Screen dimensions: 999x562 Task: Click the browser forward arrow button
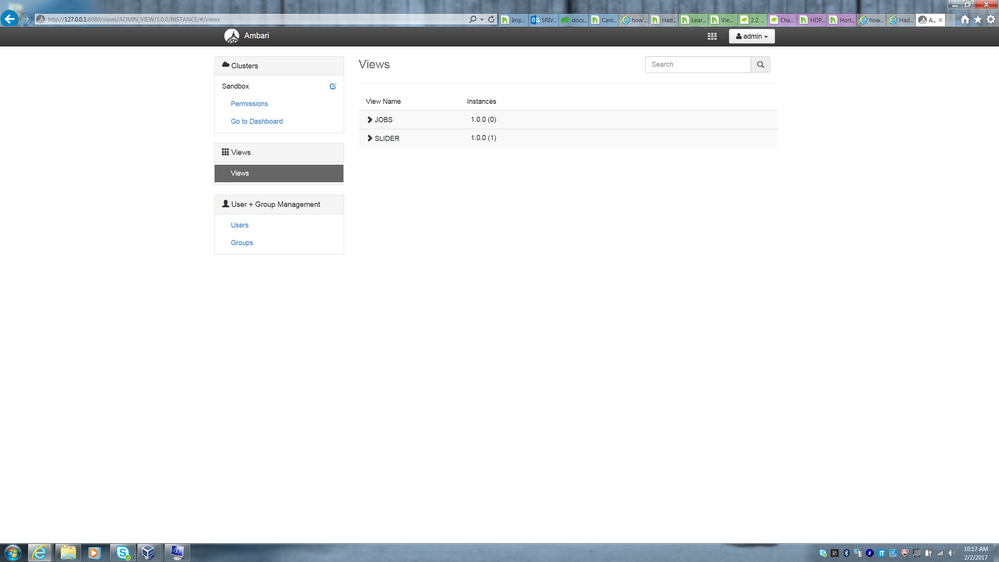(x=25, y=19)
